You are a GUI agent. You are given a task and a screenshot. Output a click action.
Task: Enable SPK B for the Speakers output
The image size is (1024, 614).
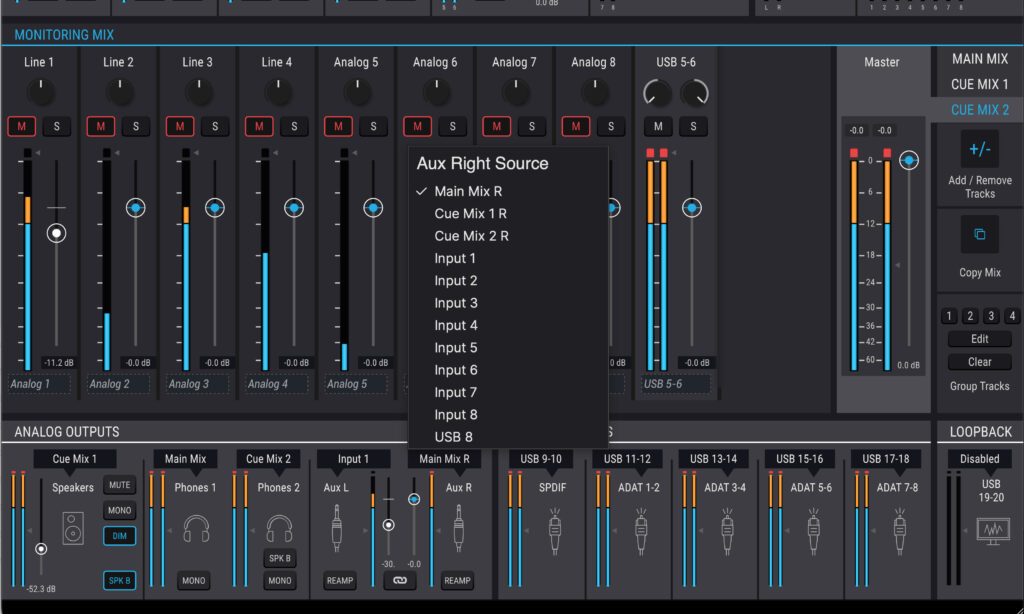tap(120, 580)
